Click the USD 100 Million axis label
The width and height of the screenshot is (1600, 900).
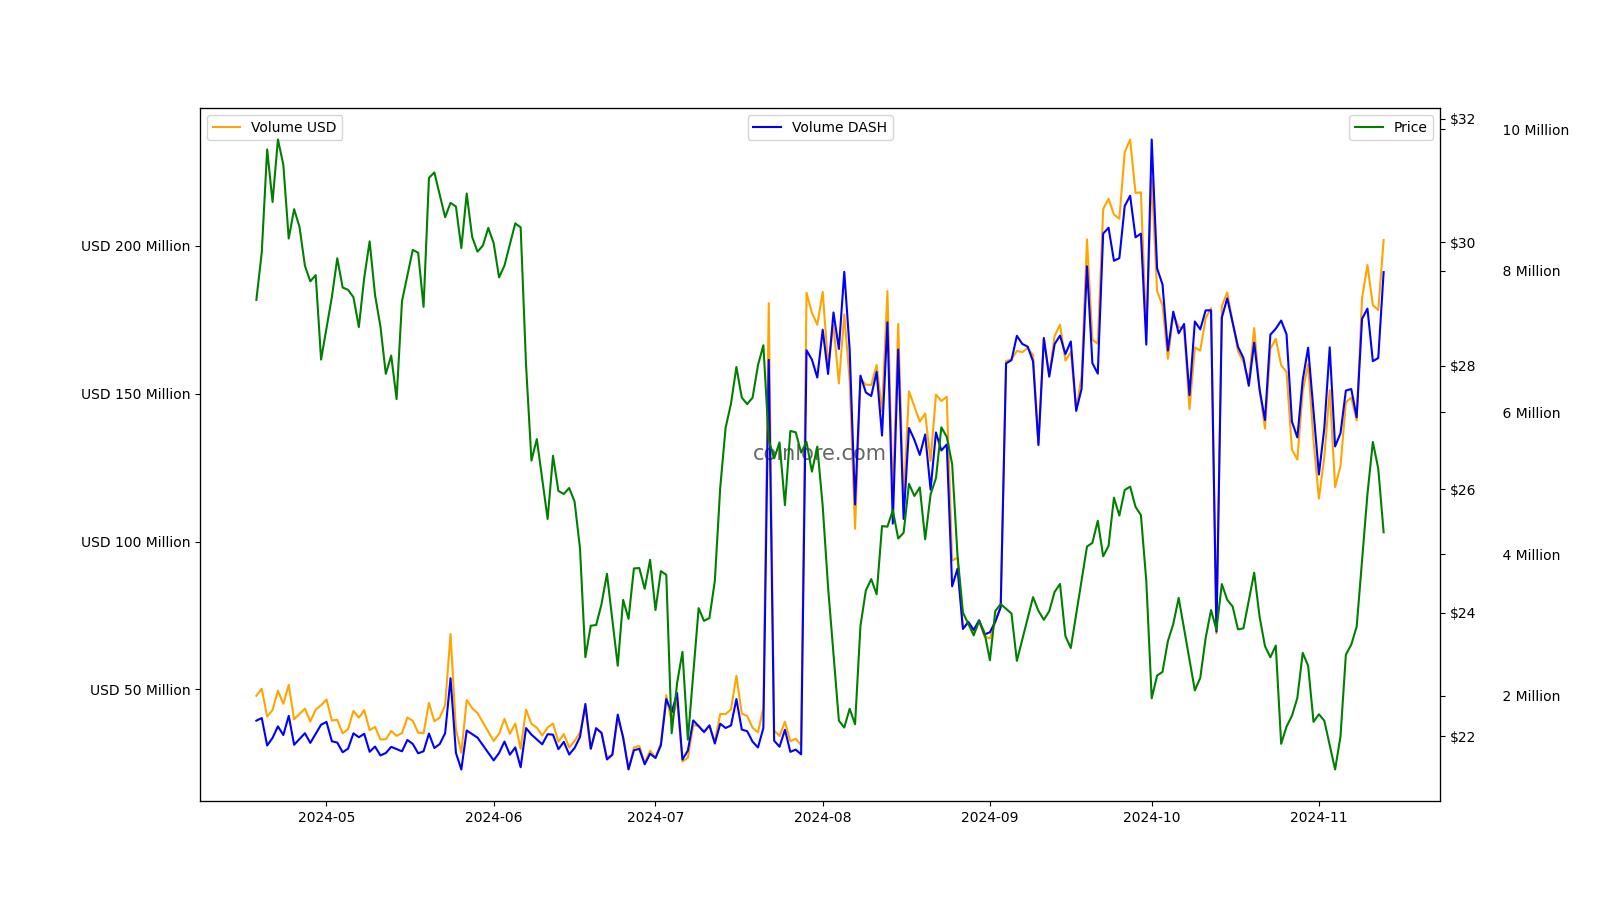click(x=135, y=543)
